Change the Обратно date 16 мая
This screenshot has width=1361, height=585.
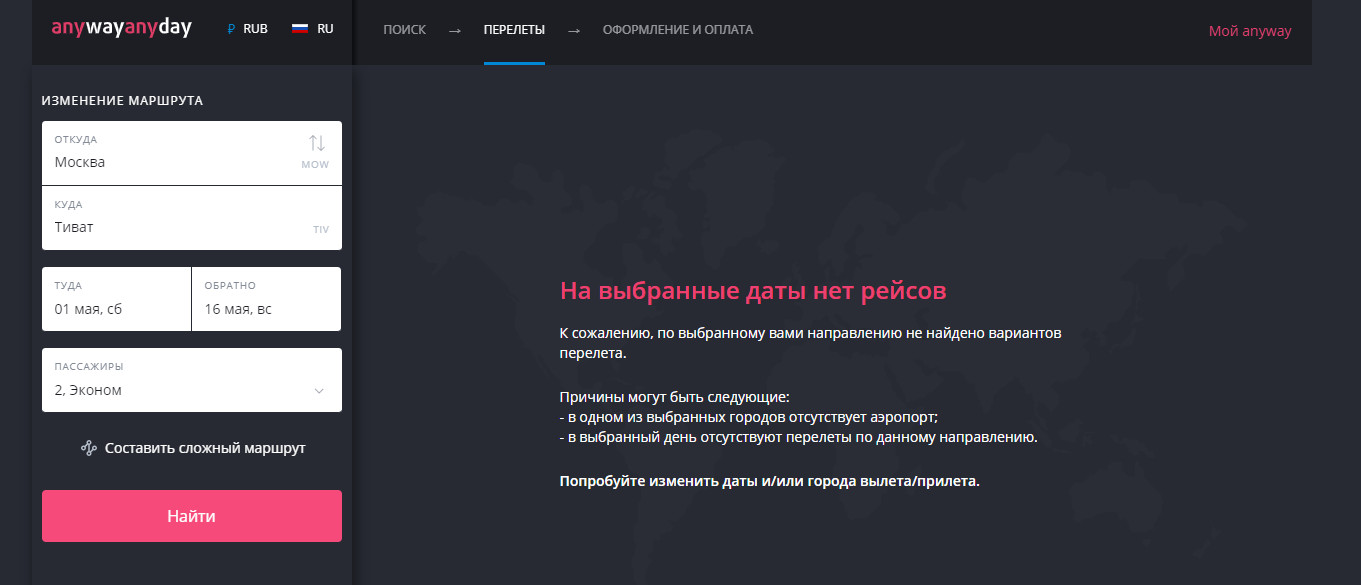tap(266, 299)
